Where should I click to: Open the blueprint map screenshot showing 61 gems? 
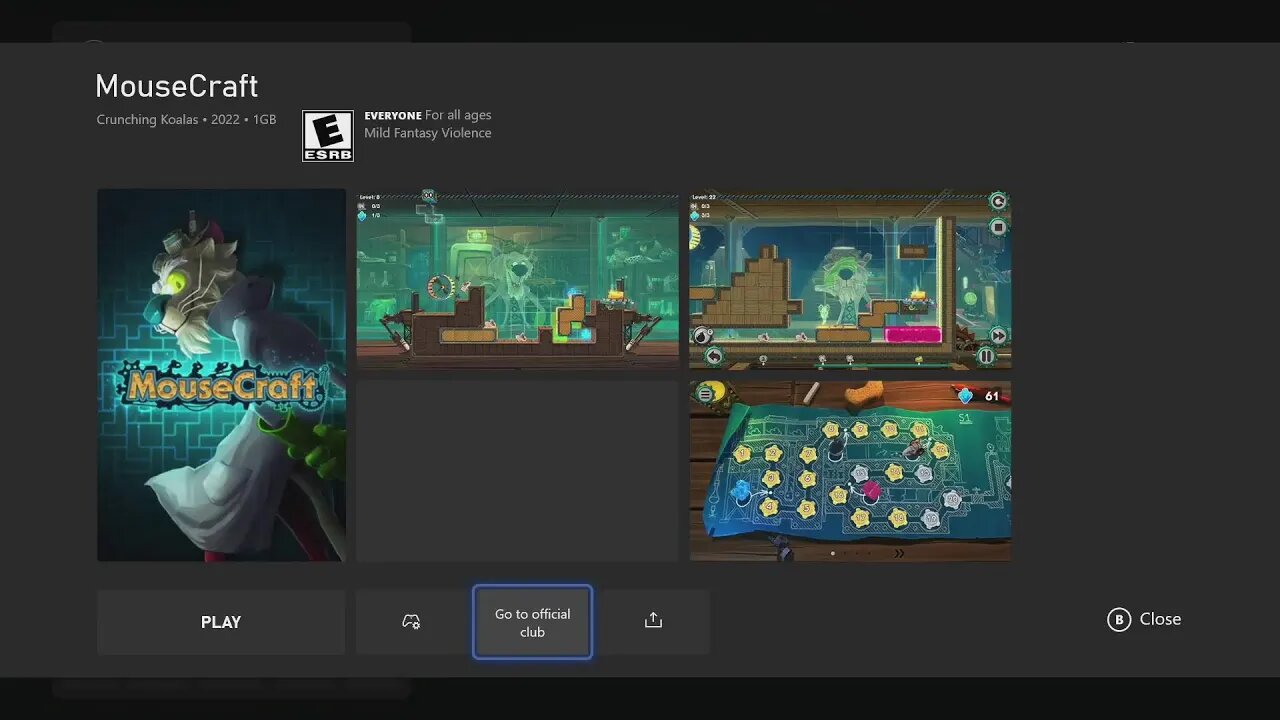pos(850,471)
